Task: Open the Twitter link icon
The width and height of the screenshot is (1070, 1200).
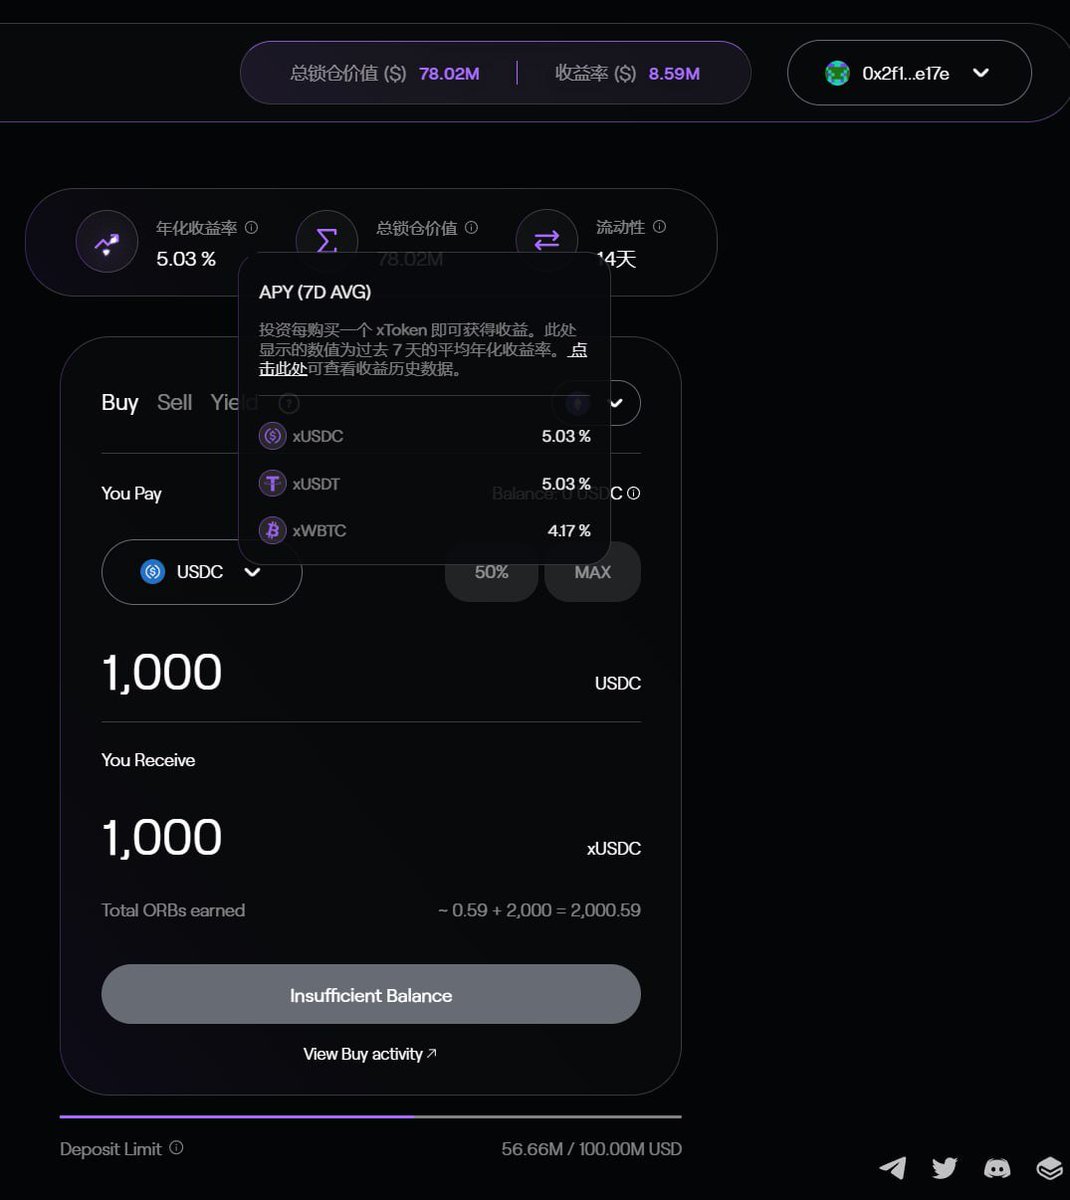Action: point(944,1167)
